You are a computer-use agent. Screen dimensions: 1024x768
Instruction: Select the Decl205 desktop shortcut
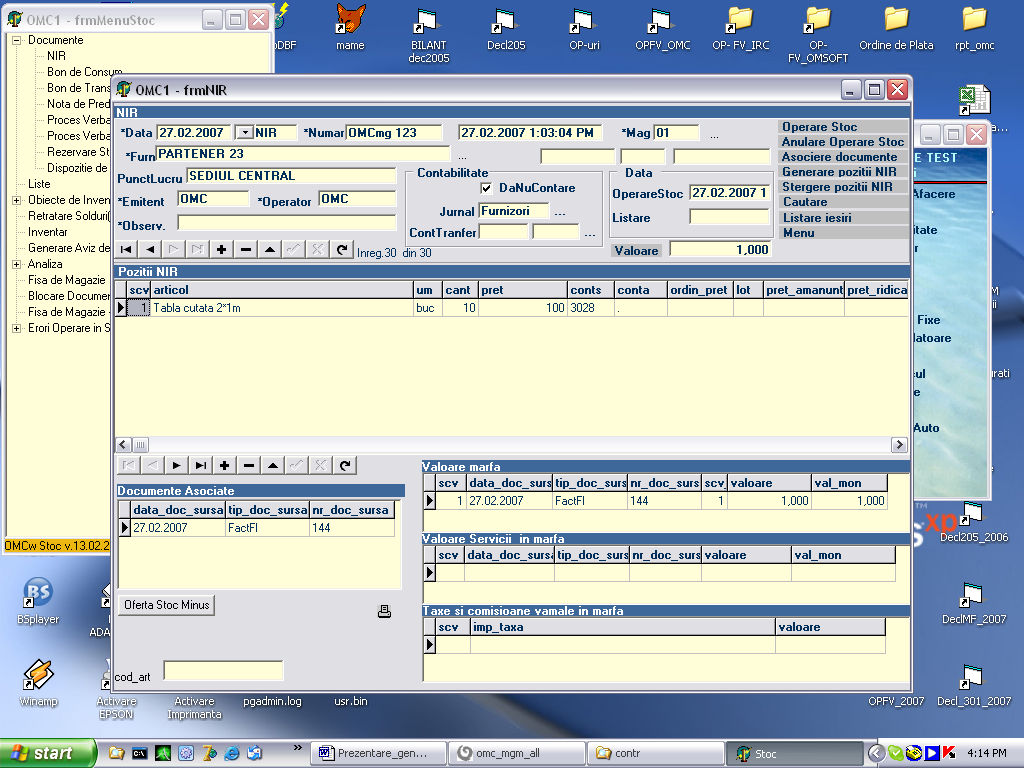coord(506,28)
